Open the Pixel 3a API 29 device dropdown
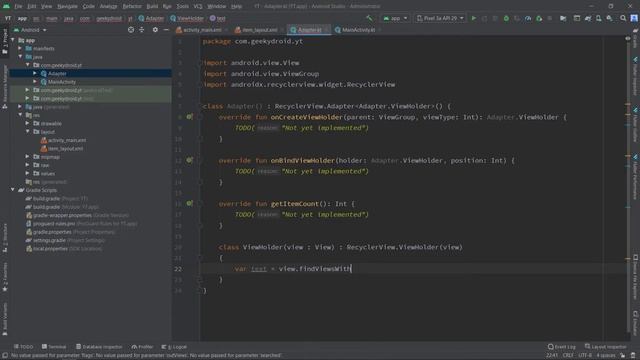The width and height of the screenshot is (640, 360). pos(440,18)
